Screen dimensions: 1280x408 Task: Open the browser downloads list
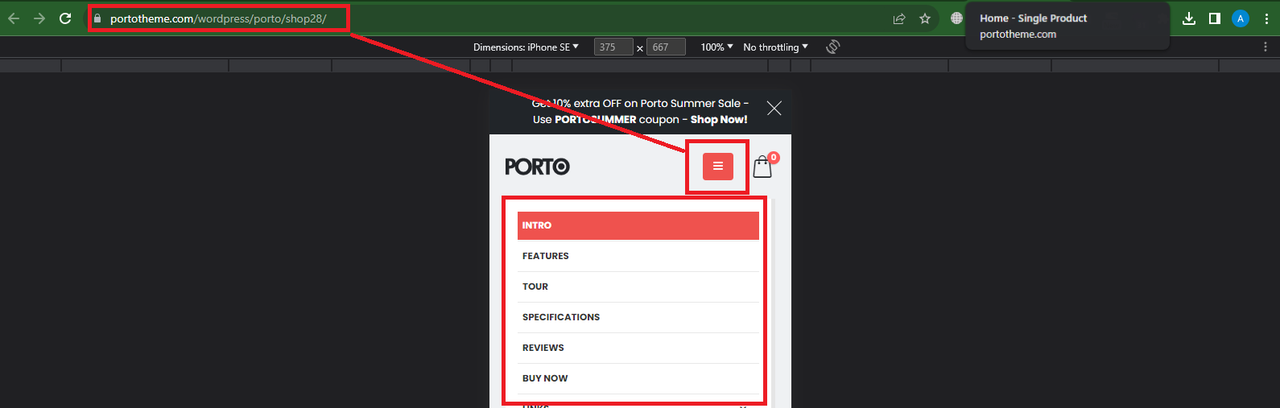[1189, 18]
